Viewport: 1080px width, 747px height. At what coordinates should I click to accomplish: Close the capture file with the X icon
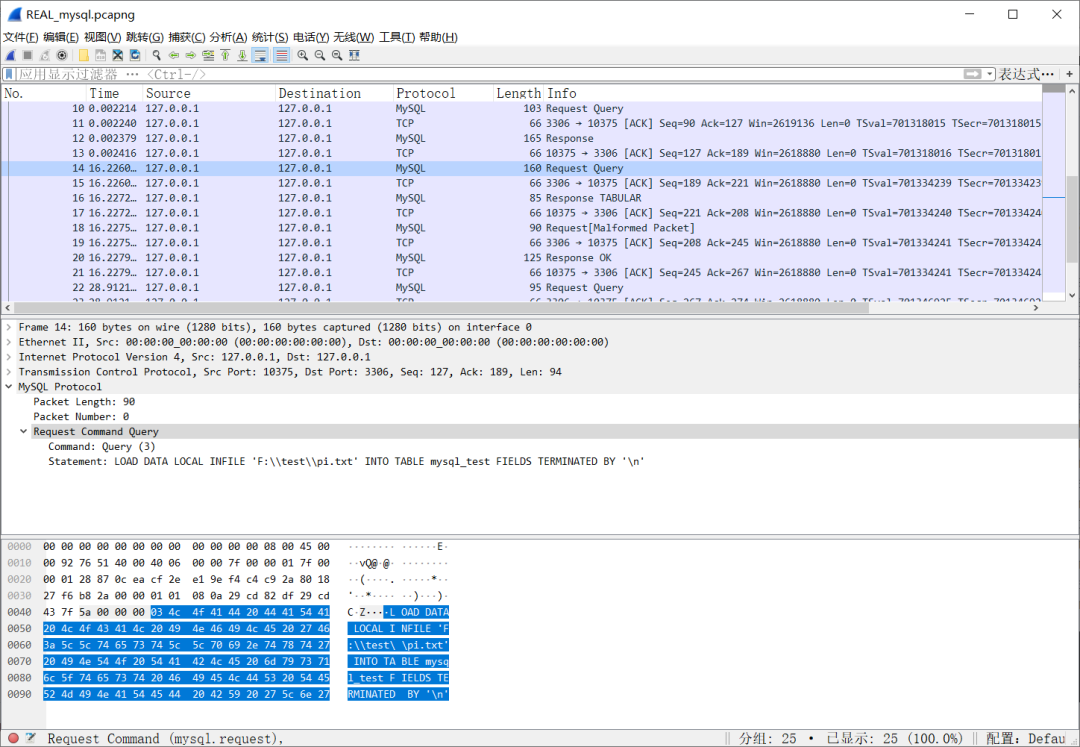coord(118,55)
